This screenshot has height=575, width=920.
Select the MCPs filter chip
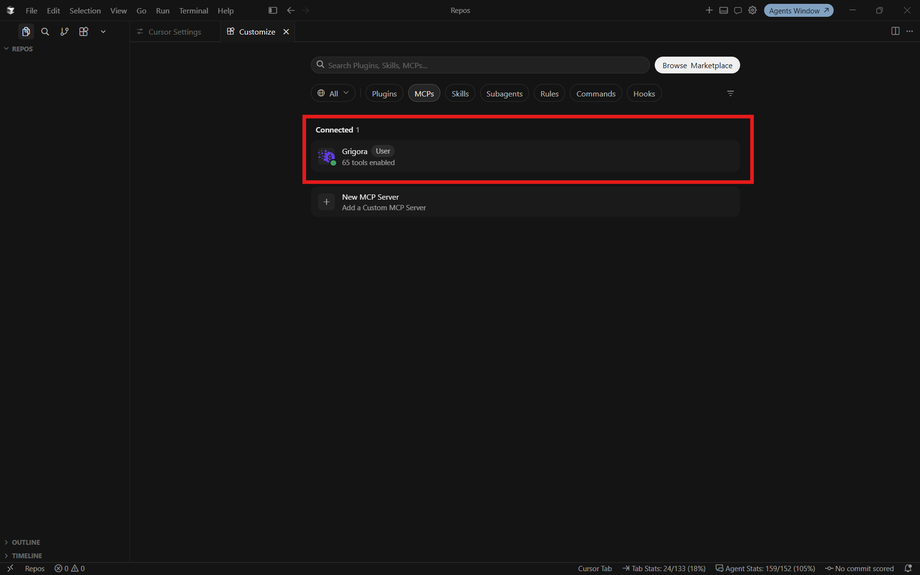coord(424,93)
